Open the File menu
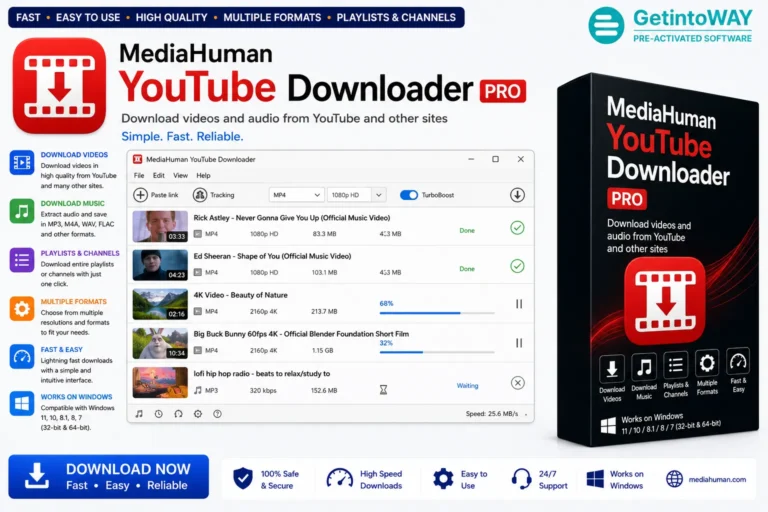Image resolution: width=768 pixels, height=512 pixels. [x=139, y=175]
